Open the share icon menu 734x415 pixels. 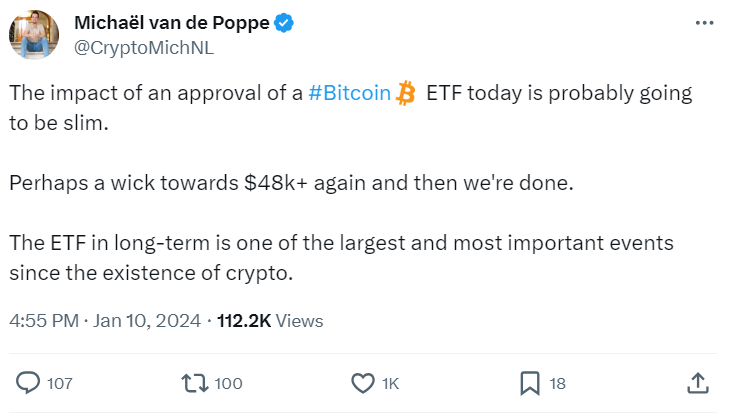click(x=699, y=382)
